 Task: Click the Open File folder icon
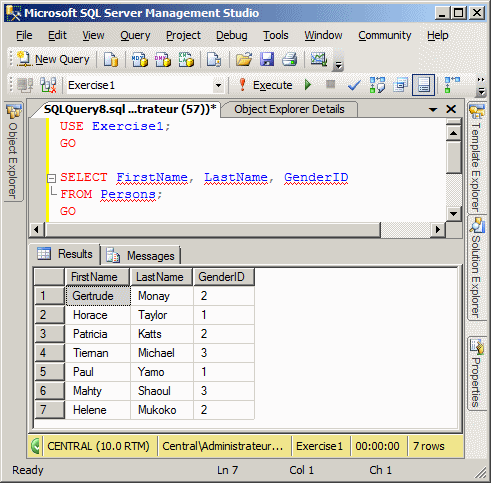(244, 59)
